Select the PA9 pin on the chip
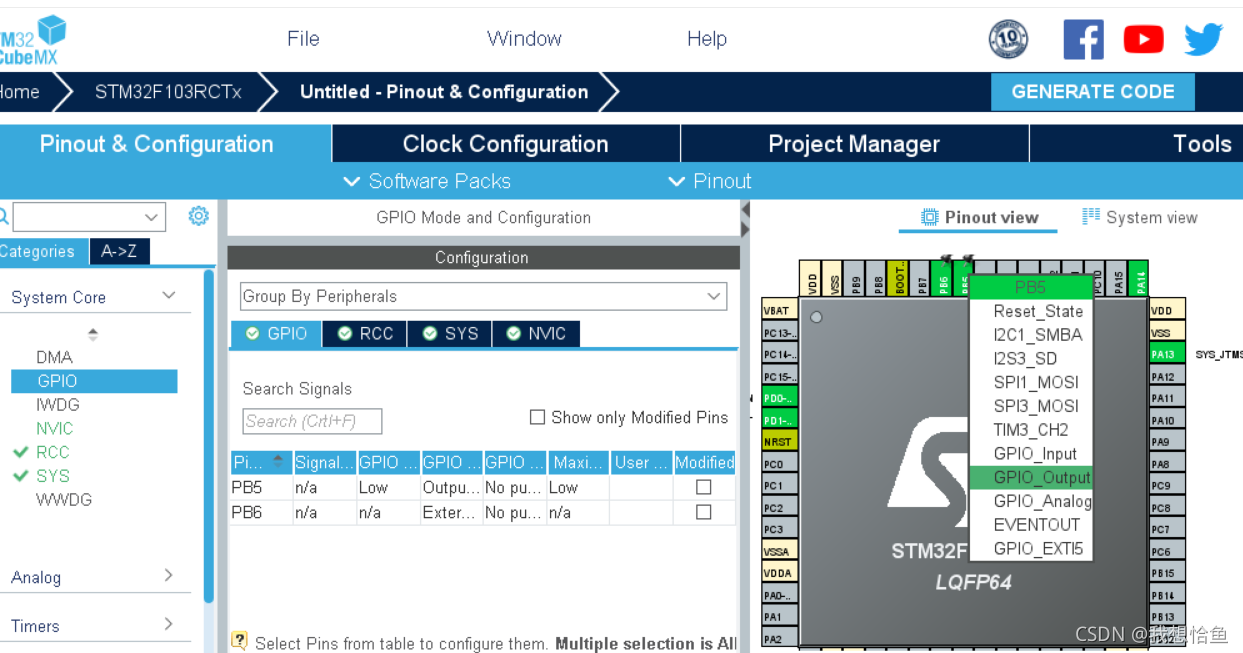 1166,441
